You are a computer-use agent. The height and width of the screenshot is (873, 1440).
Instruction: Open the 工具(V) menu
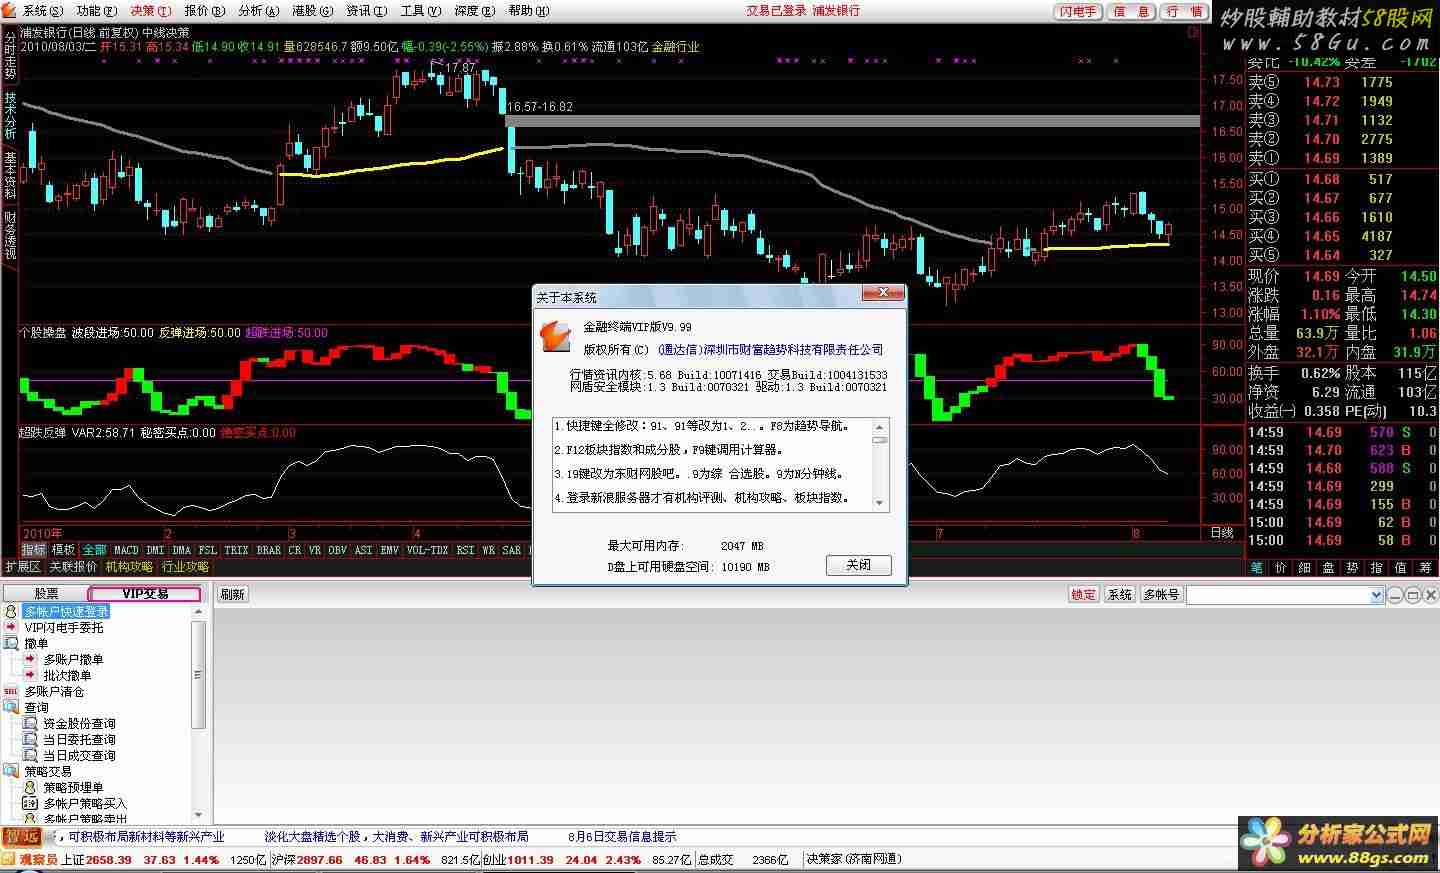(420, 11)
